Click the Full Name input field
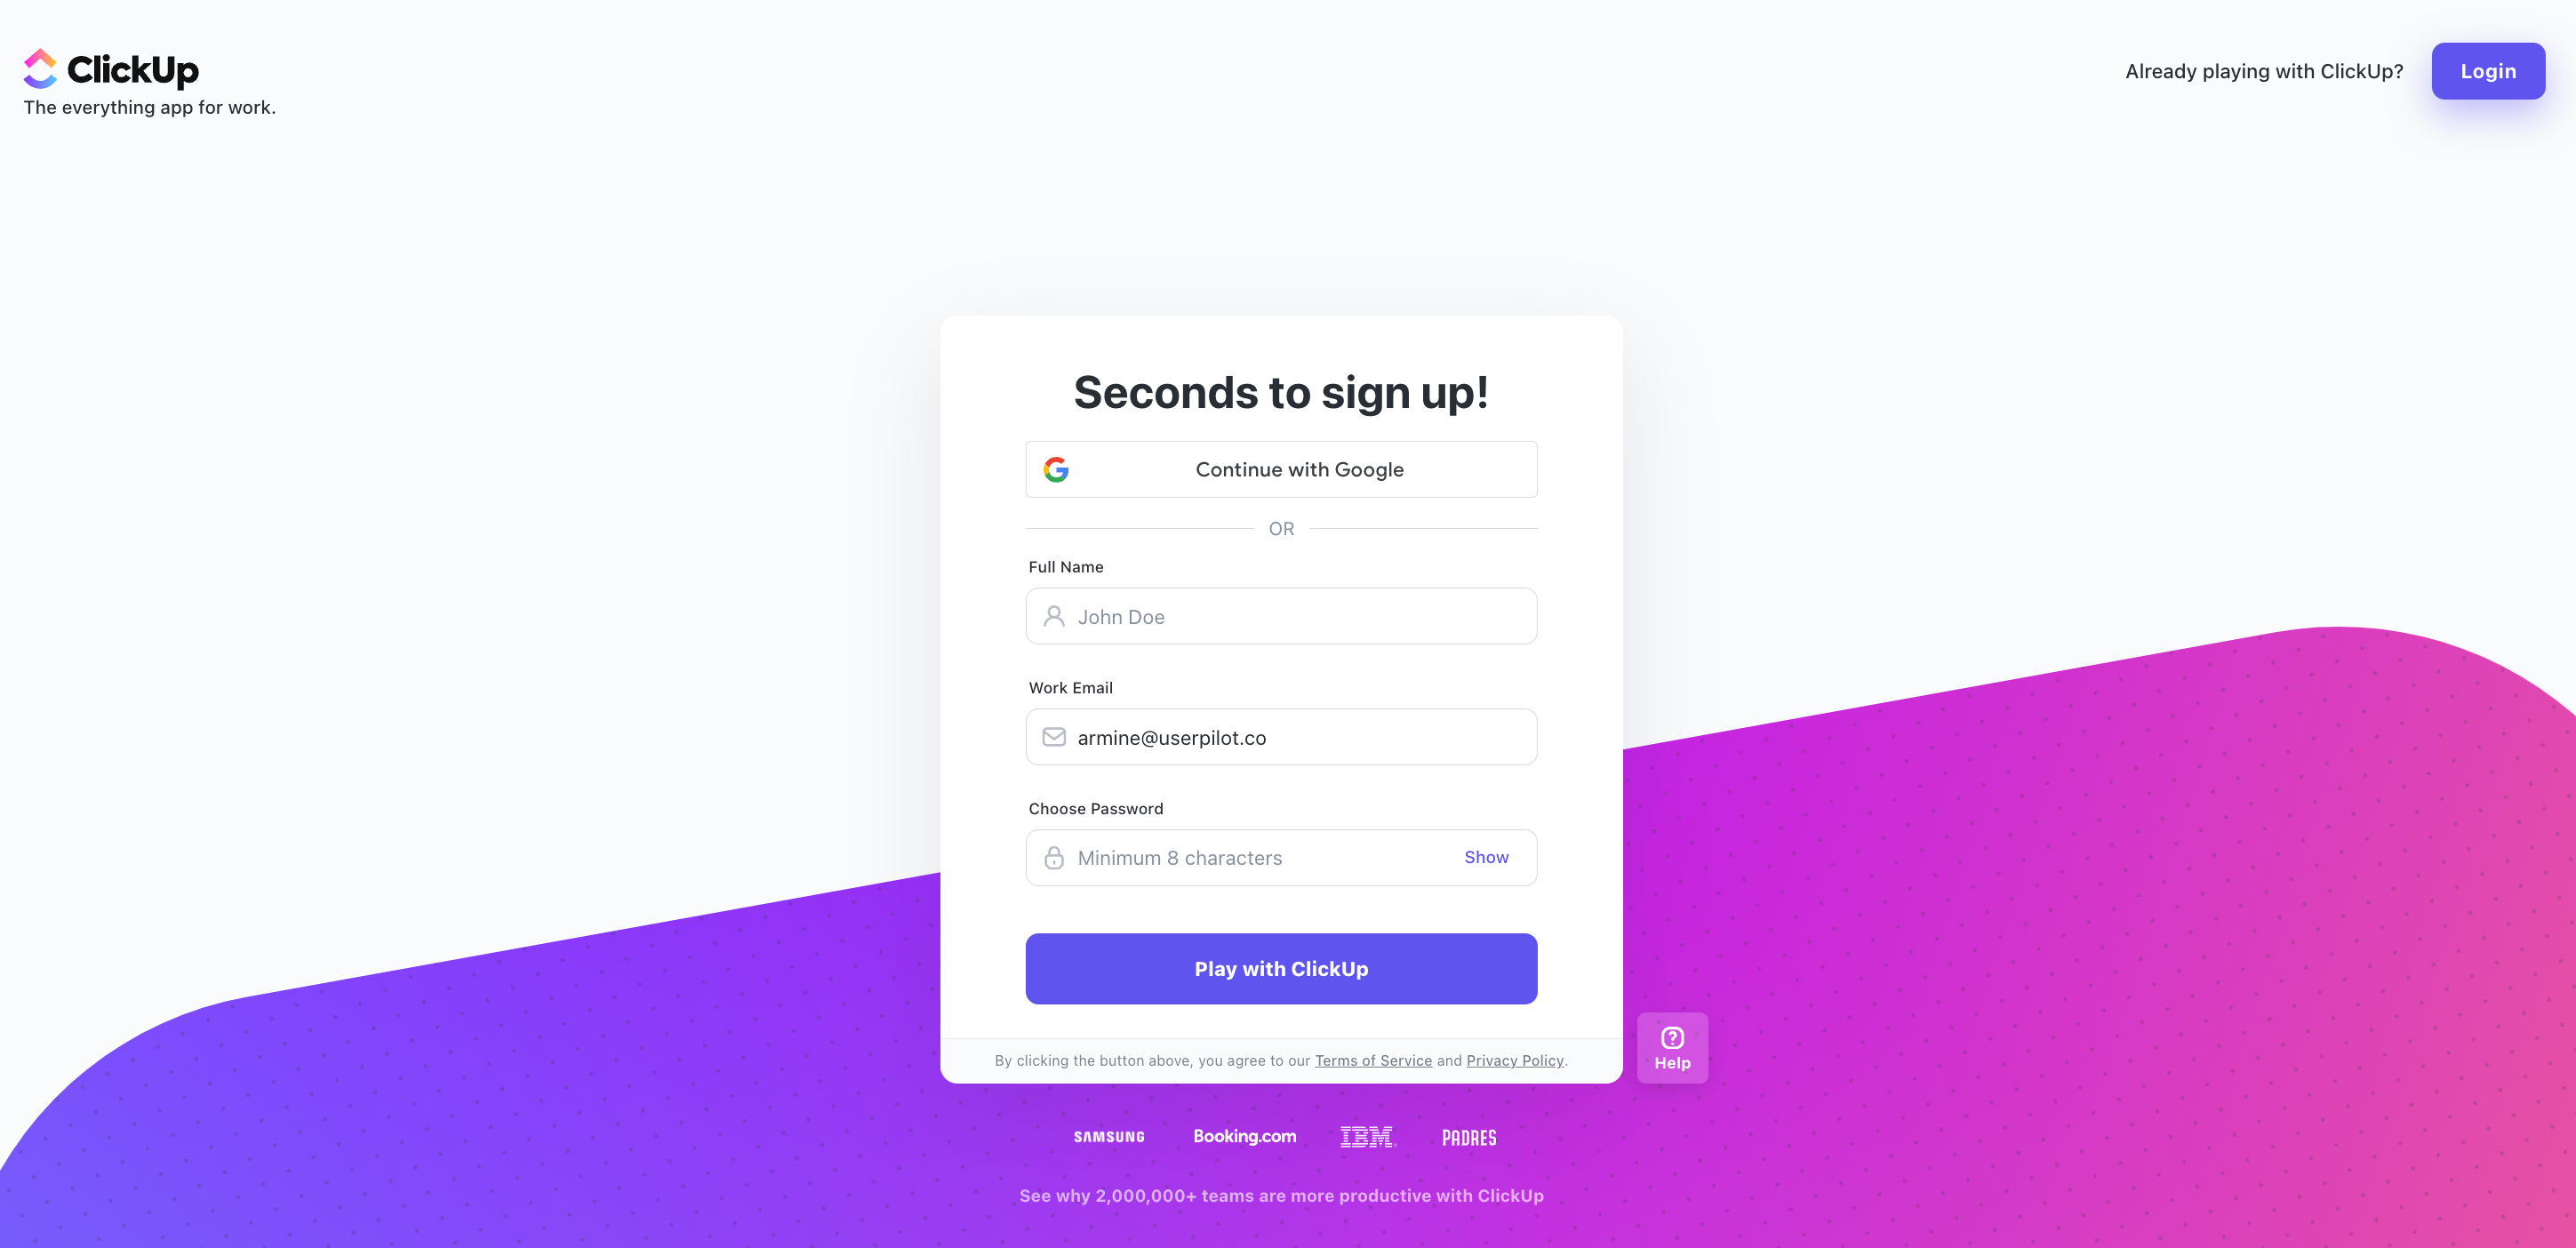2576x1248 pixels. (x=1282, y=616)
